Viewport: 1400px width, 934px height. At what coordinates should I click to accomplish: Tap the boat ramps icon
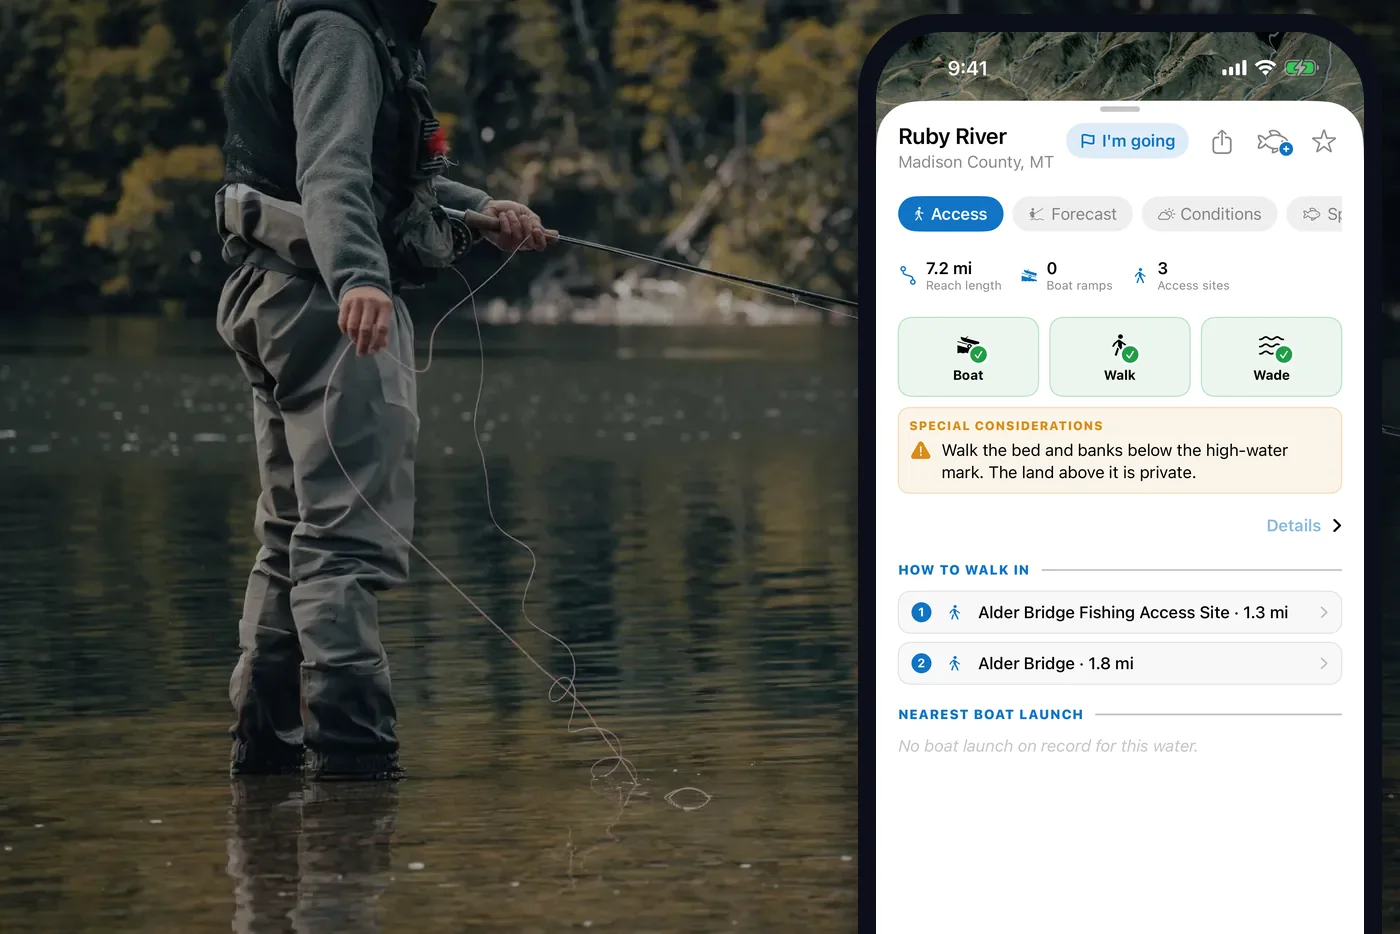(1029, 275)
